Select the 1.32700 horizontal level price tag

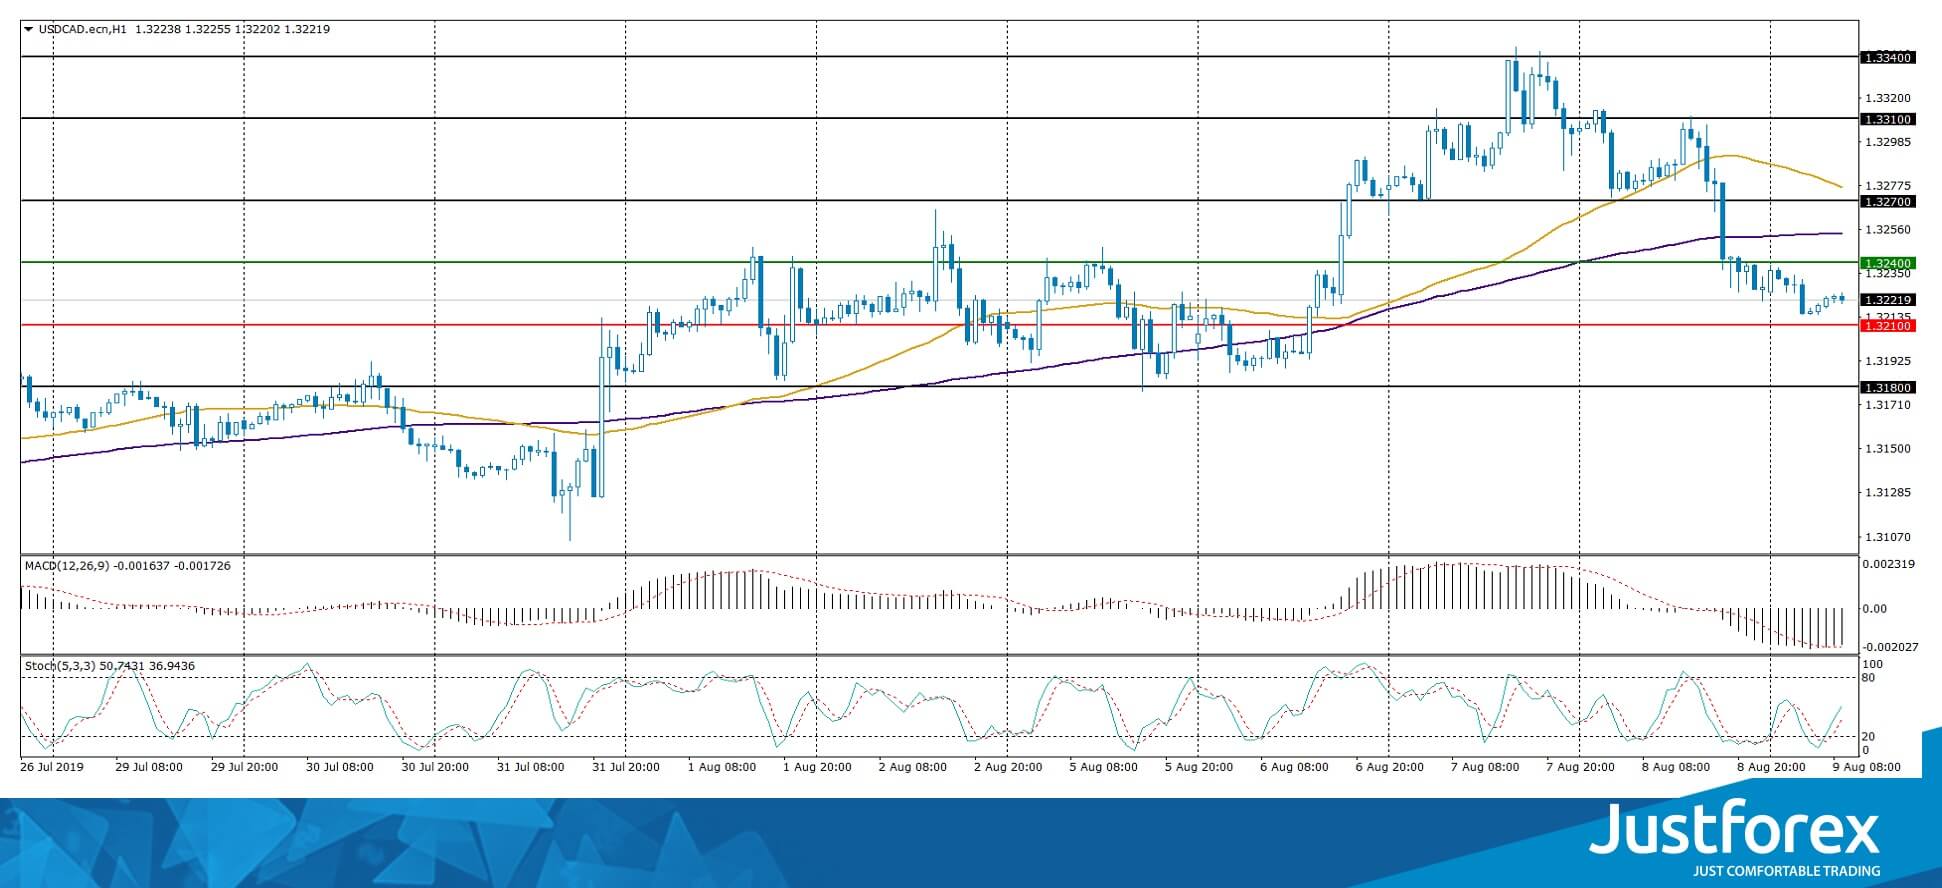pyautogui.click(x=1887, y=202)
